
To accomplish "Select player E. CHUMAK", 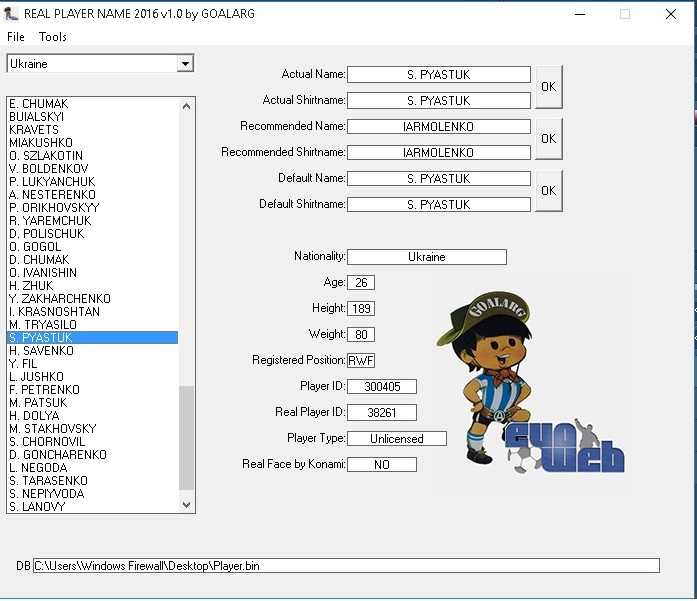I will [x=92, y=104].
